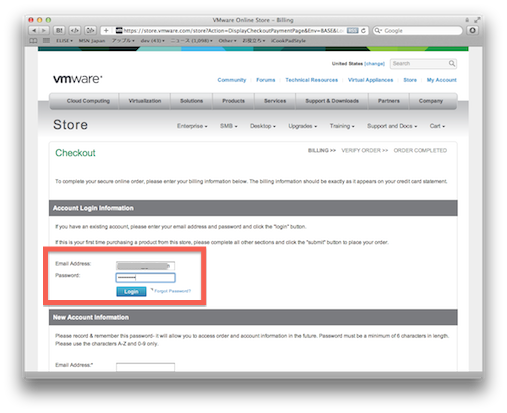
Task: Click the reload page icon in address bar
Action: pos(363,31)
